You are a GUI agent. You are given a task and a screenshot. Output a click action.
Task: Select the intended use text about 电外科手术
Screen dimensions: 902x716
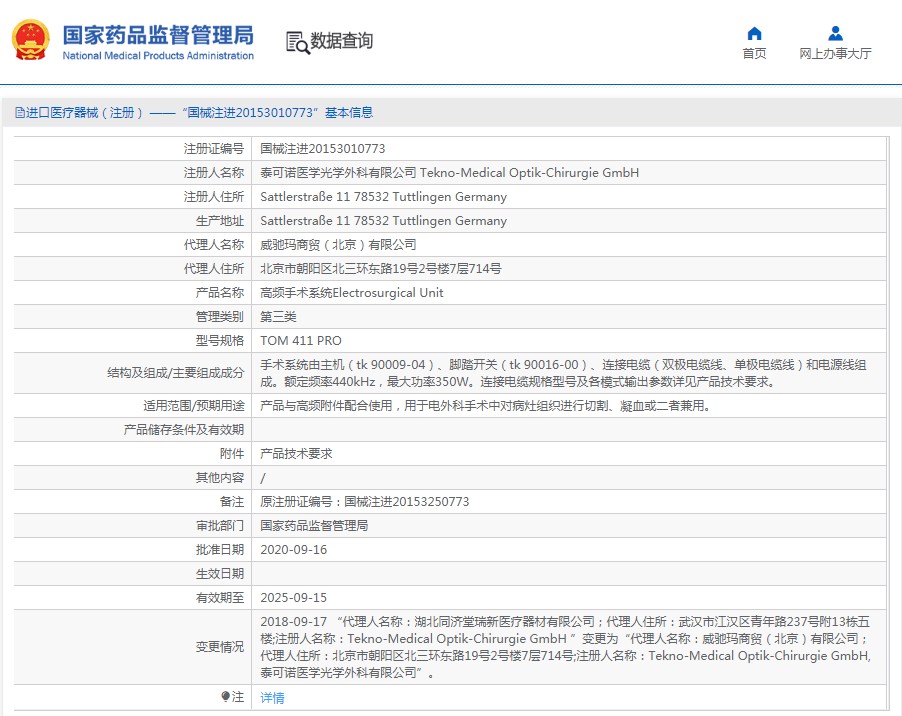coord(487,406)
